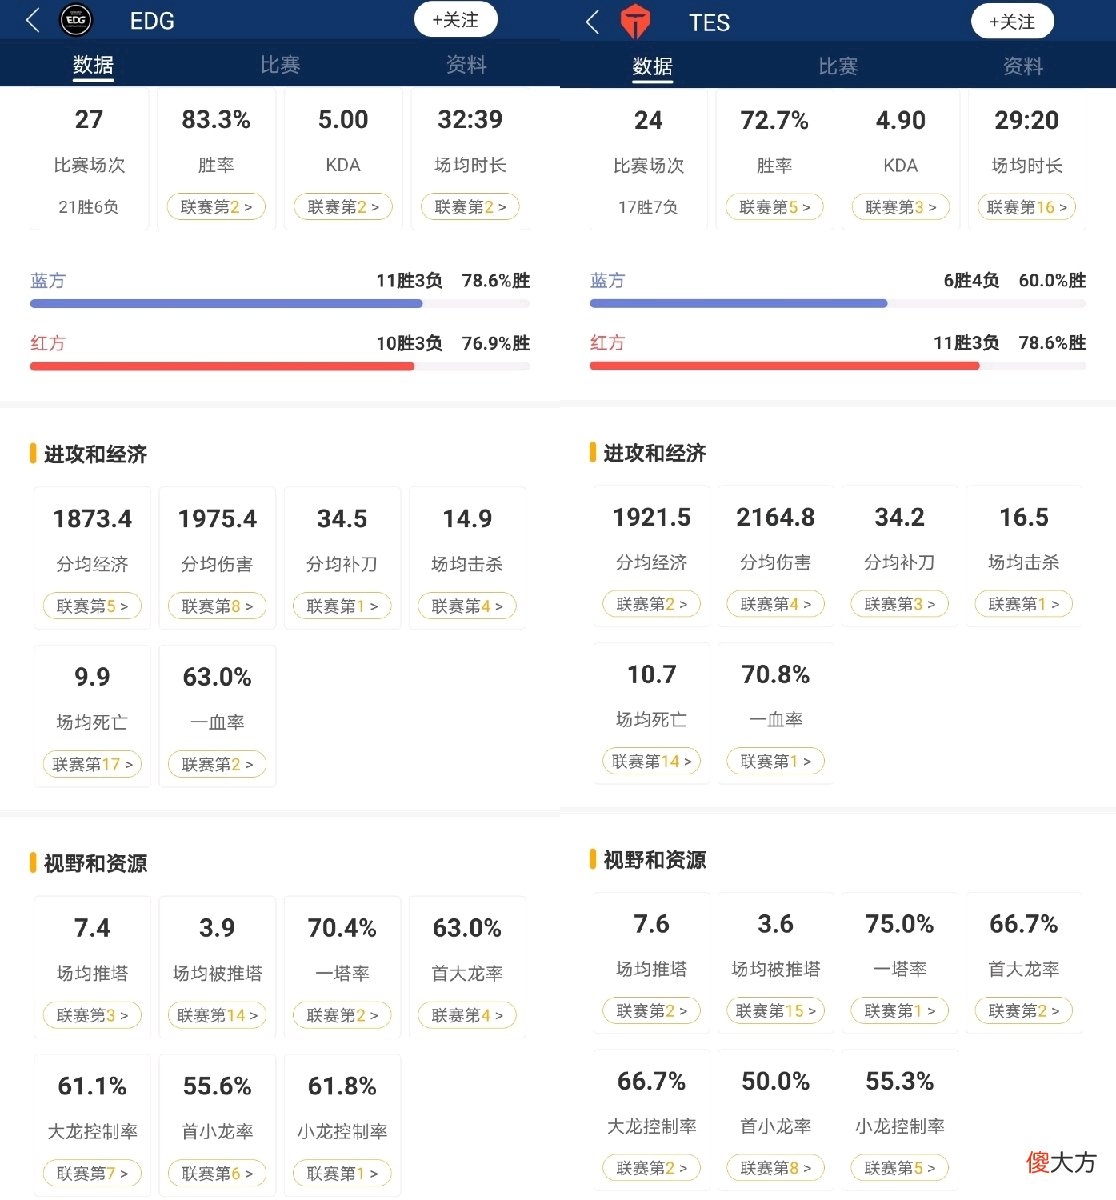Viewport: 1116px width, 1200px height.
Task: Open TES 首大龙率 rank 联赛第2
Action: pos(1024,1011)
